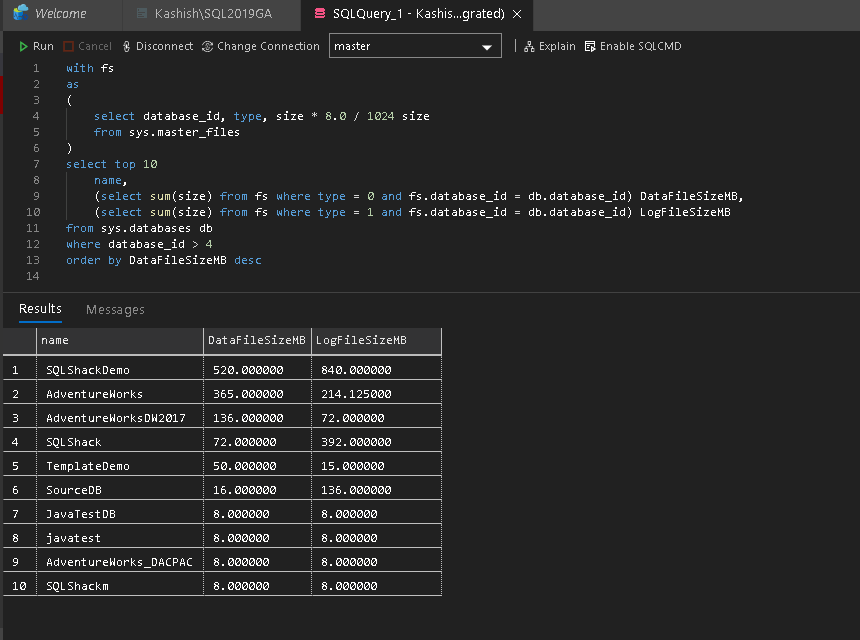Click the AdventureWorksDW2017 name cell
860x640 pixels.
click(x=118, y=418)
